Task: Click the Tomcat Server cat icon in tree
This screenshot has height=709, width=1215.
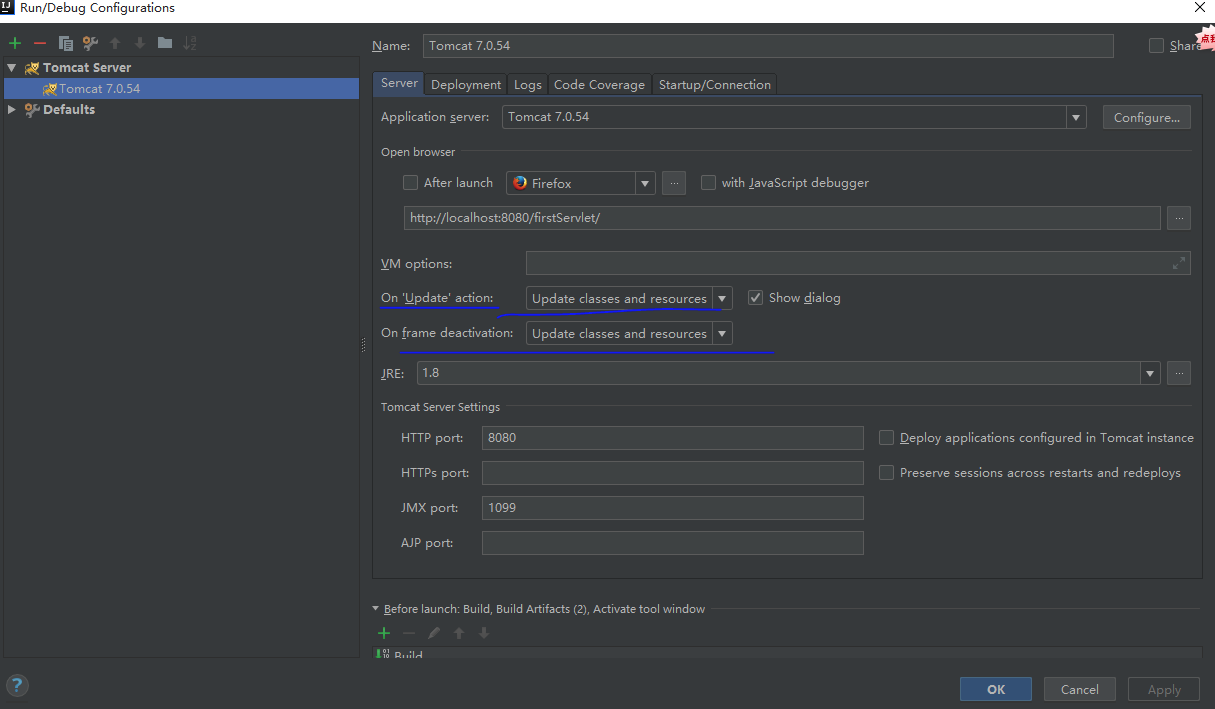Action: tap(32, 68)
